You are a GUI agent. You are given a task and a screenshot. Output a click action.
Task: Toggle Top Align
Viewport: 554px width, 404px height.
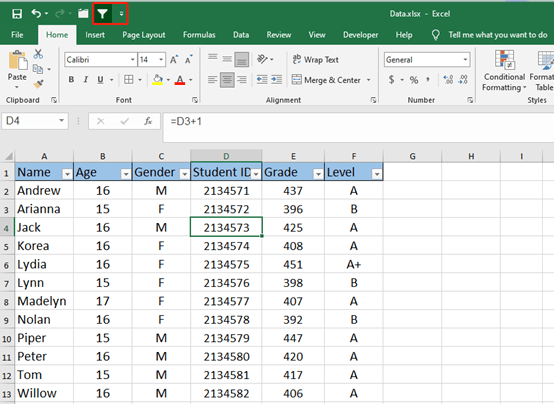(212, 59)
